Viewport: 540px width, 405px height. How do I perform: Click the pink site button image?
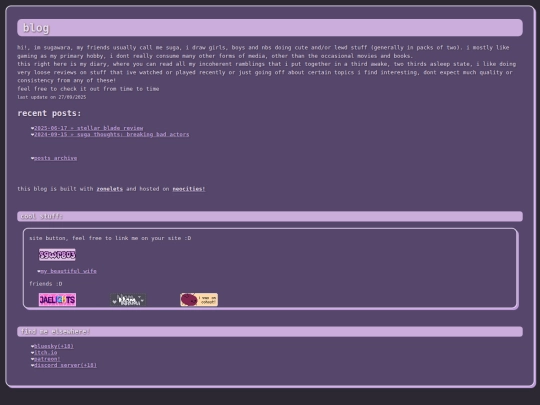click(57, 255)
